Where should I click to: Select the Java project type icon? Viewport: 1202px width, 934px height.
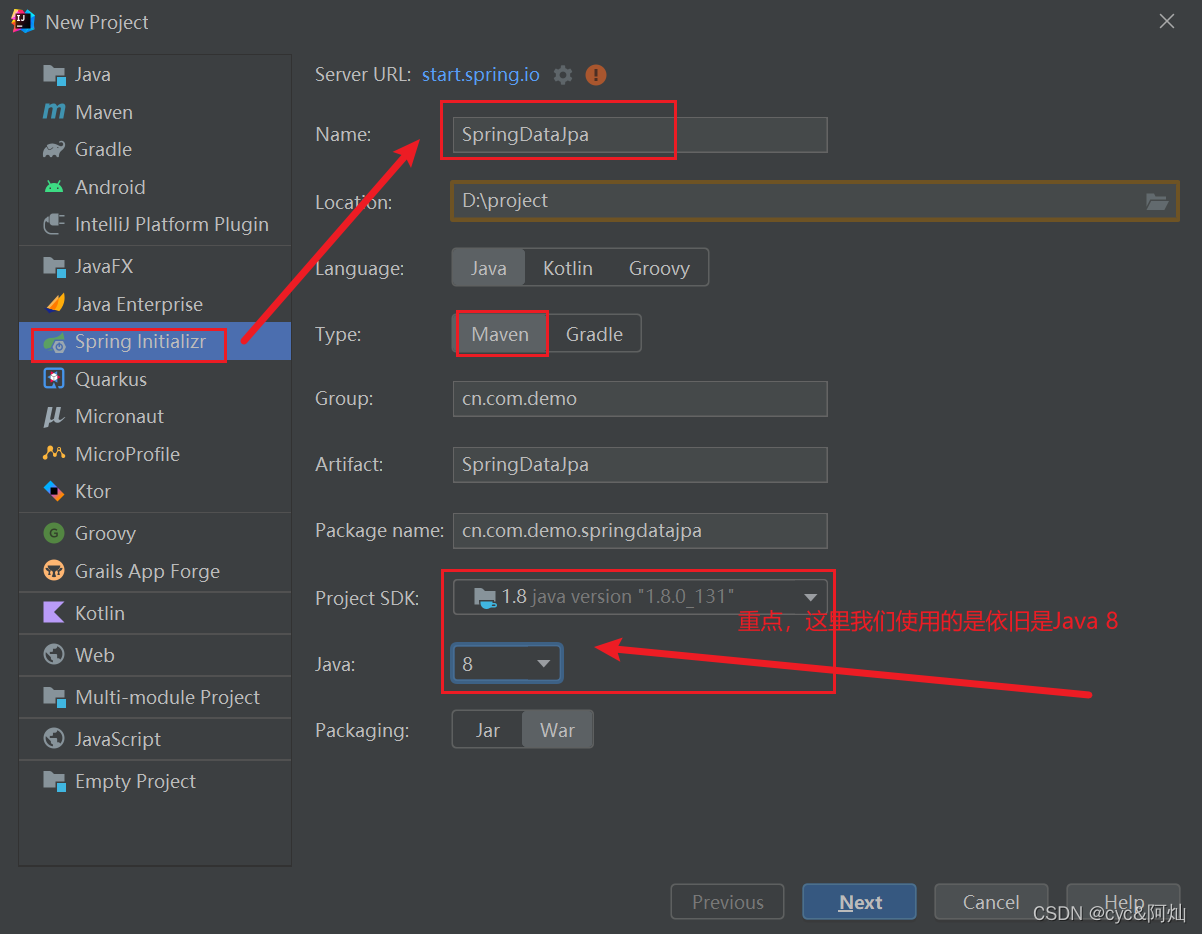[54, 74]
